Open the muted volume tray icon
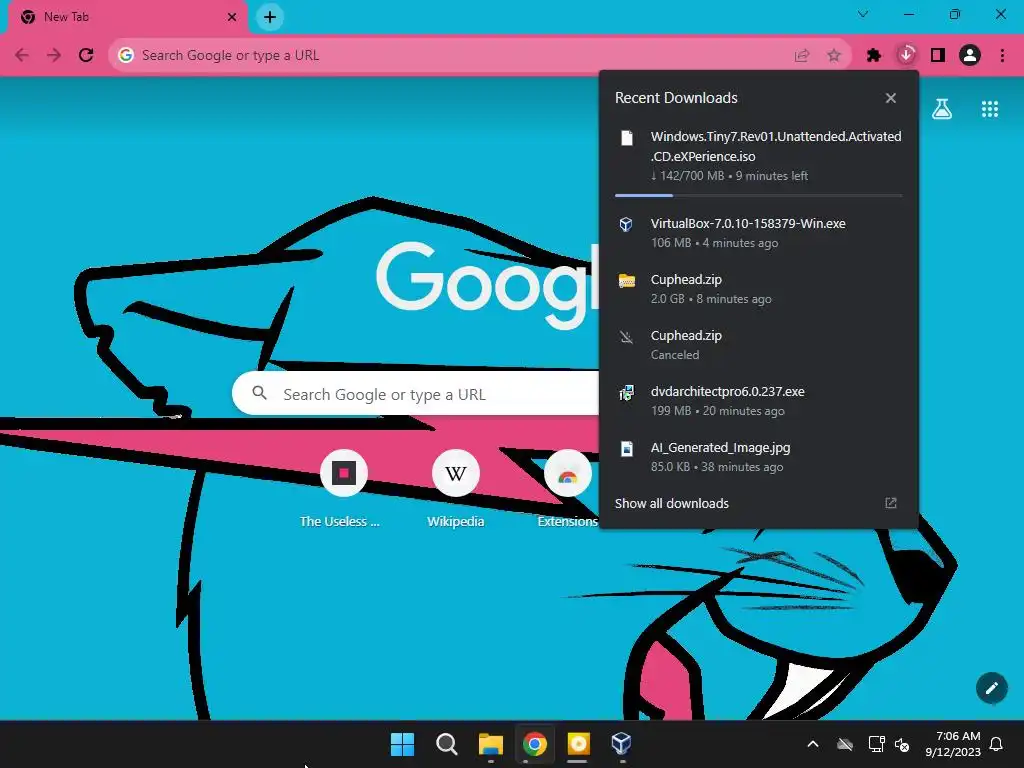This screenshot has height=768, width=1024. pos(903,744)
